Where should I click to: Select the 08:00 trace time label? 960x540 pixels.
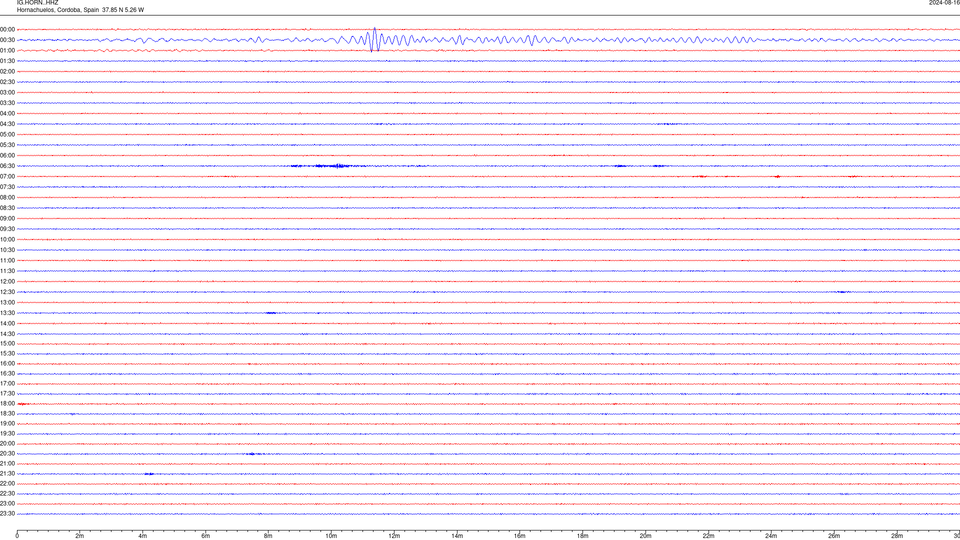coord(7,198)
